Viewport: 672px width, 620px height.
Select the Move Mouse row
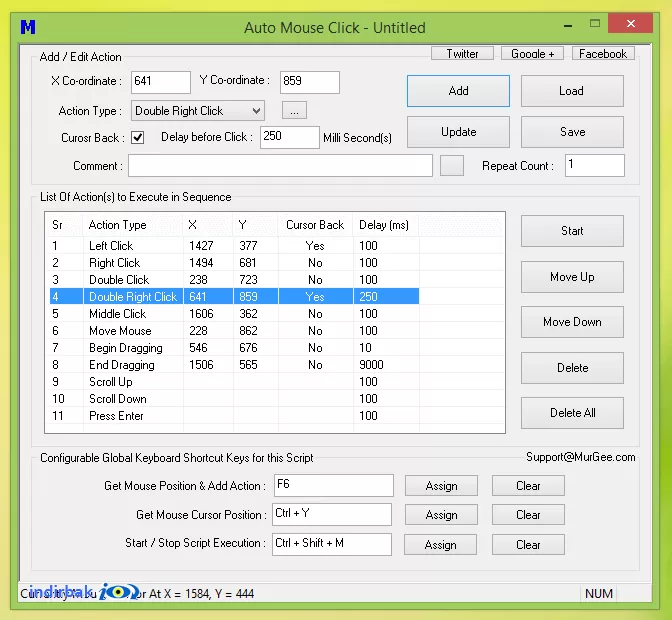[234, 331]
